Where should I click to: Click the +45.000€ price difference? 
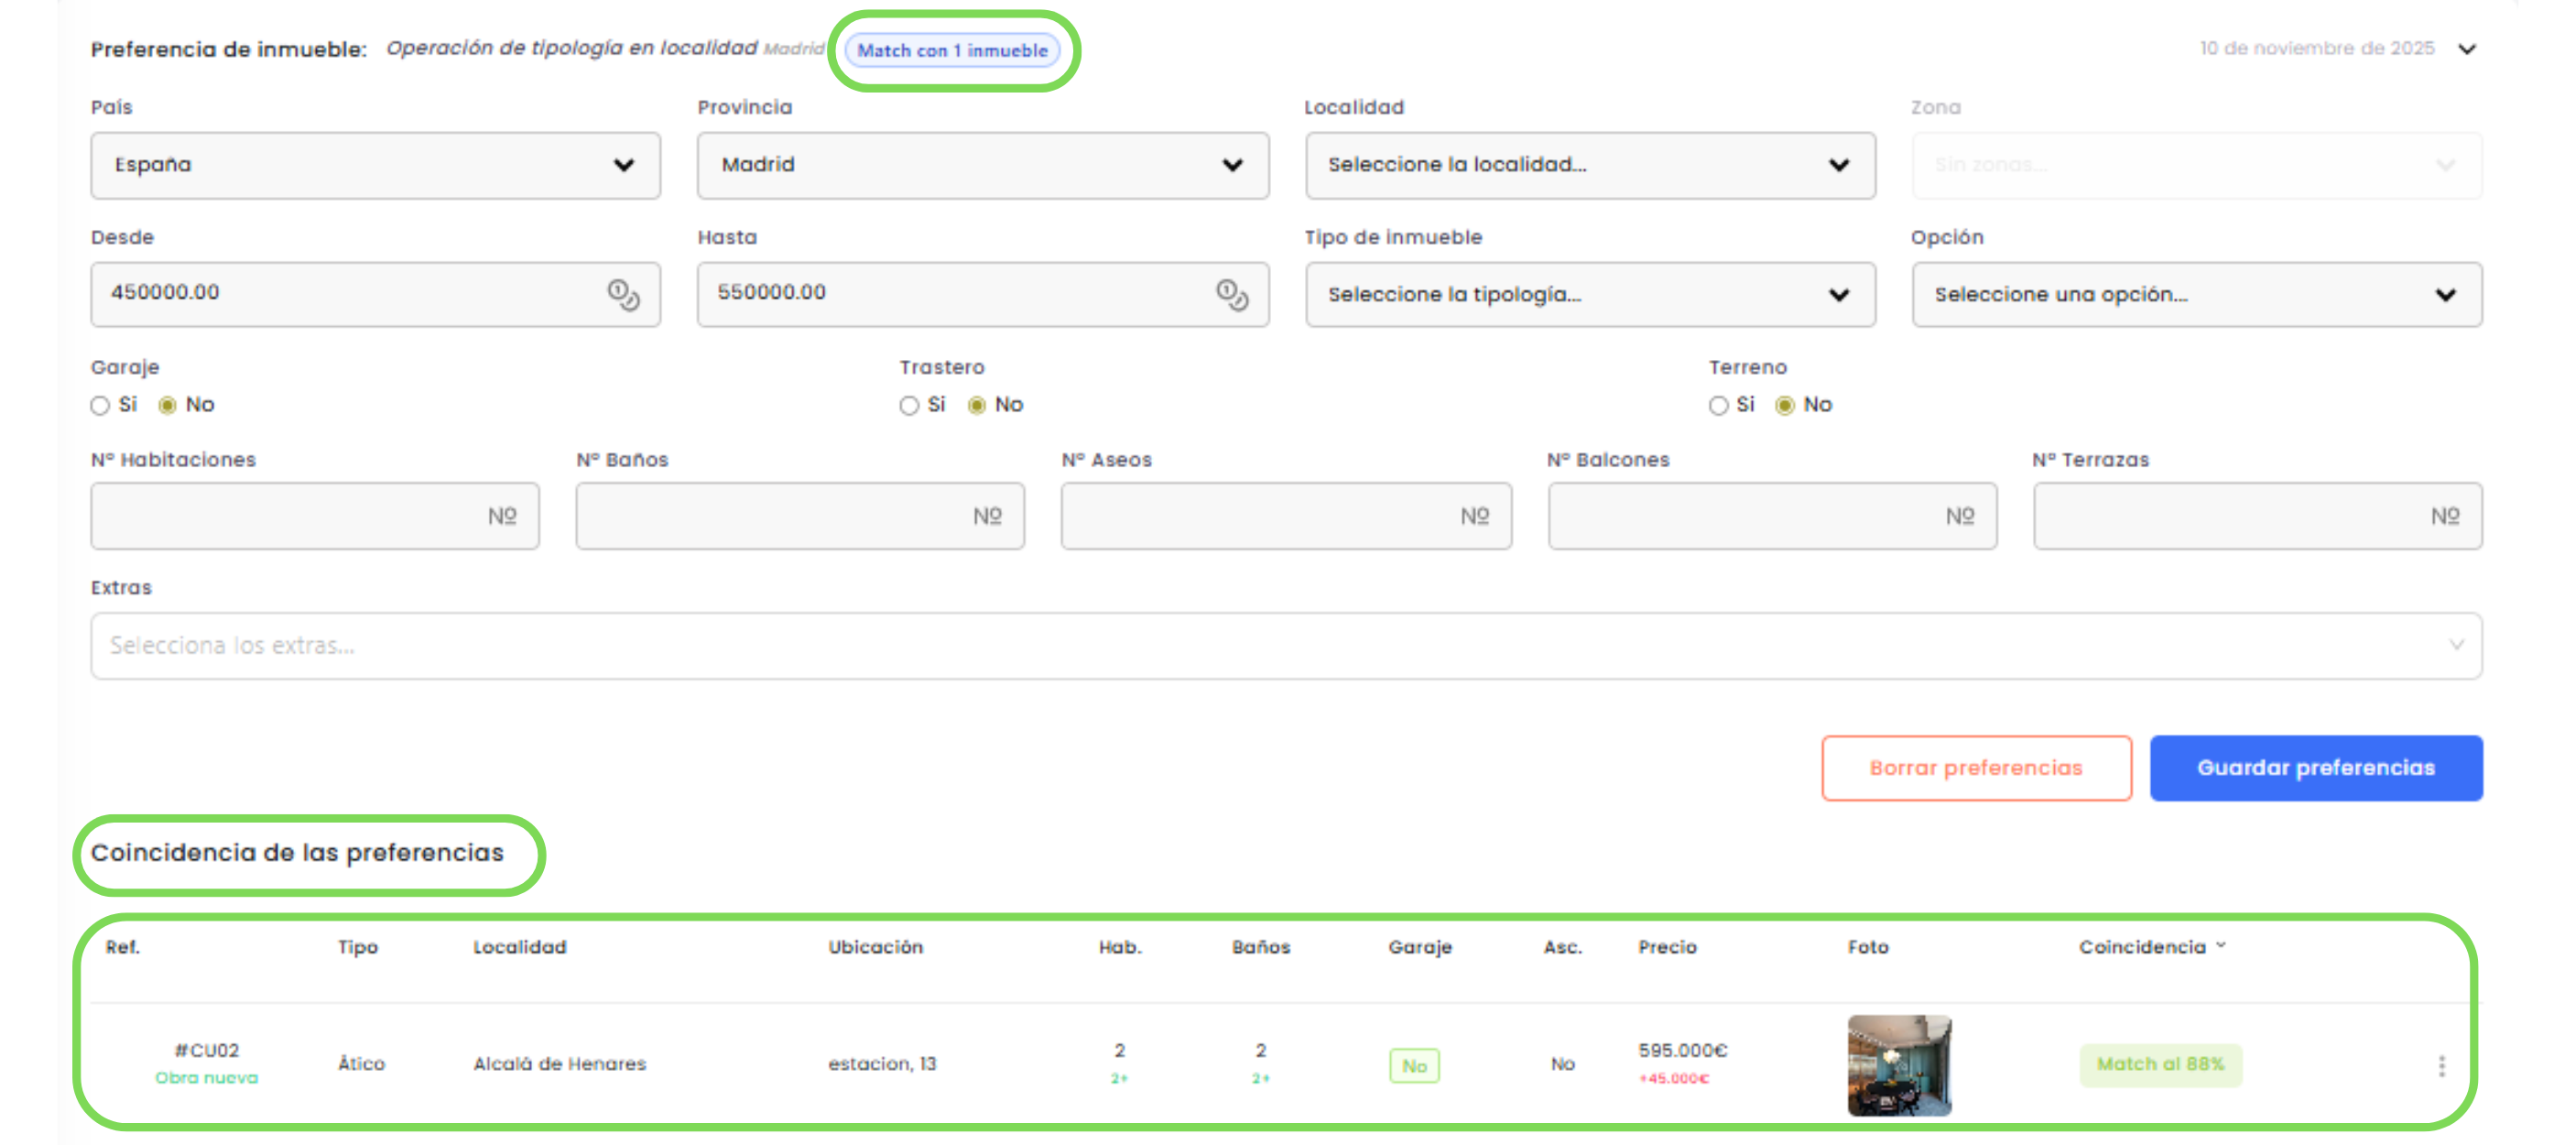[1673, 1079]
